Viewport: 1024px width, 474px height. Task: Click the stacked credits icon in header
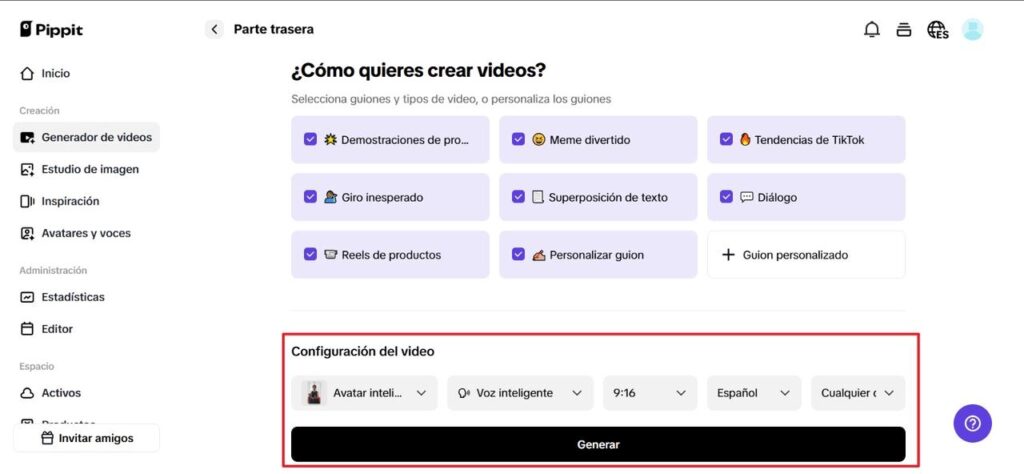click(904, 29)
